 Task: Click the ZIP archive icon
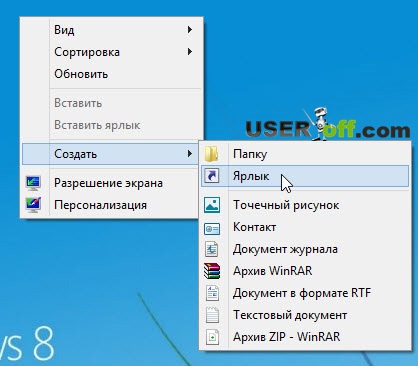coord(212,337)
